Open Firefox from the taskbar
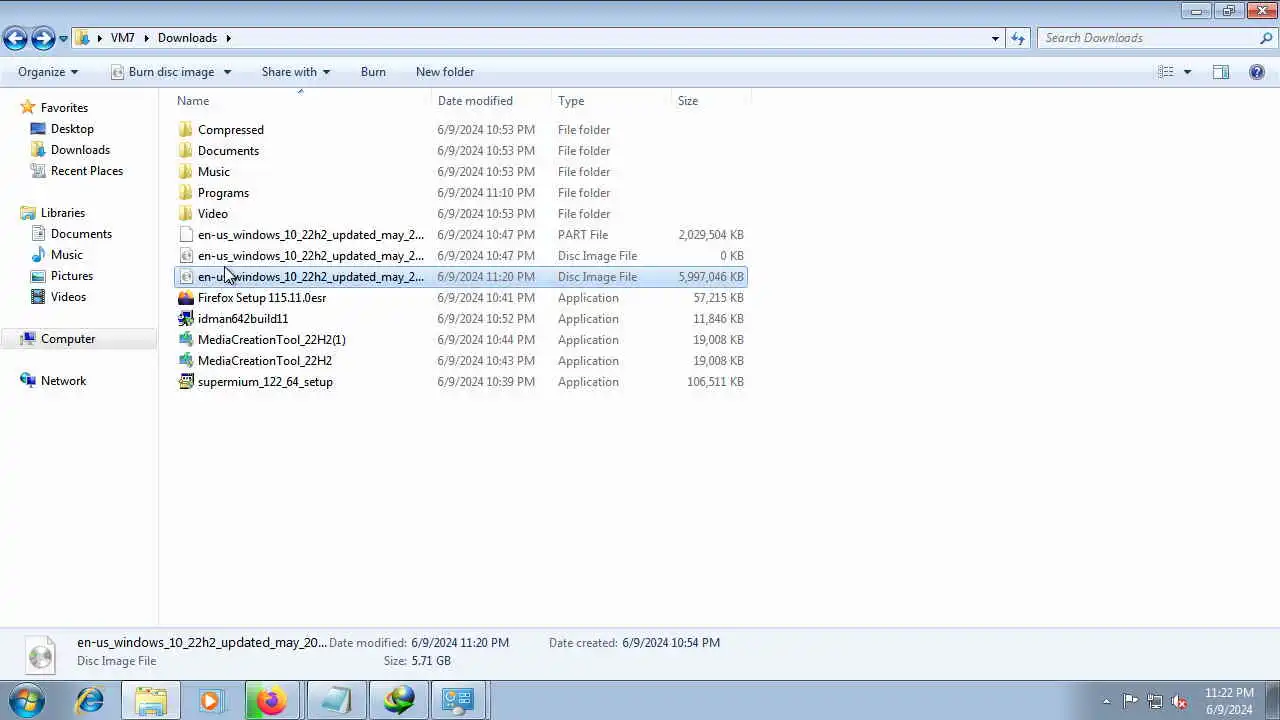 pyautogui.click(x=271, y=700)
